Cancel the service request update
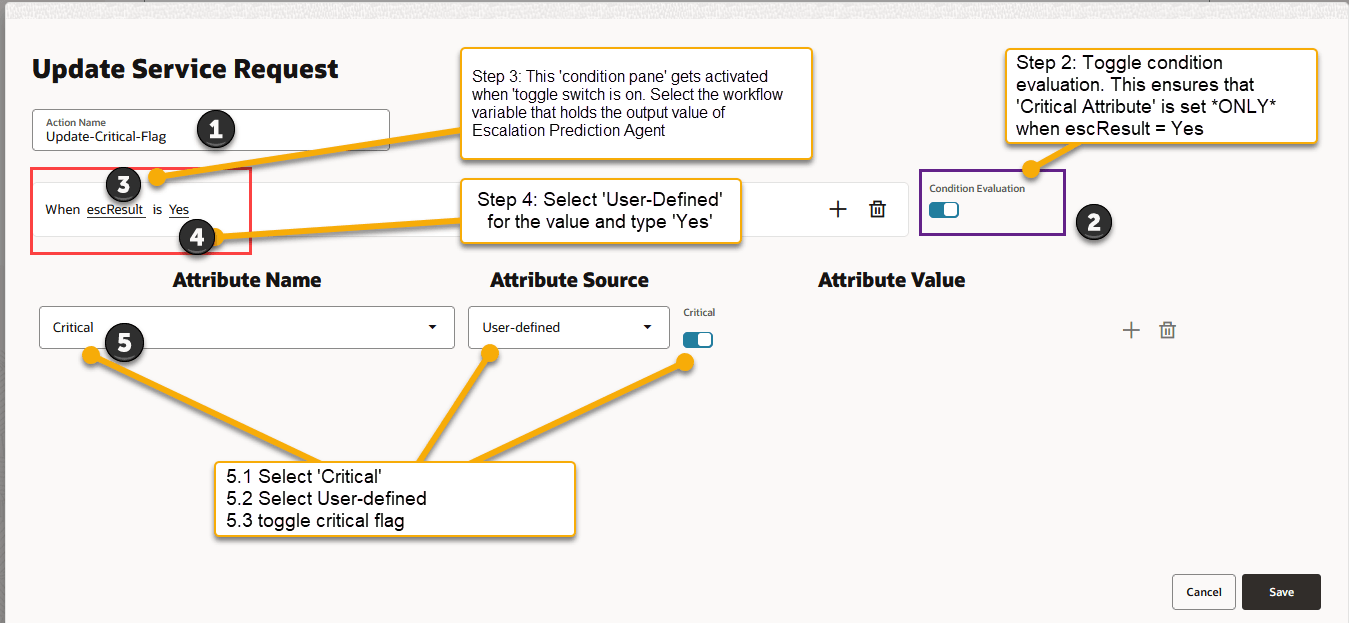1349x623 pixels. [1203, 591]
